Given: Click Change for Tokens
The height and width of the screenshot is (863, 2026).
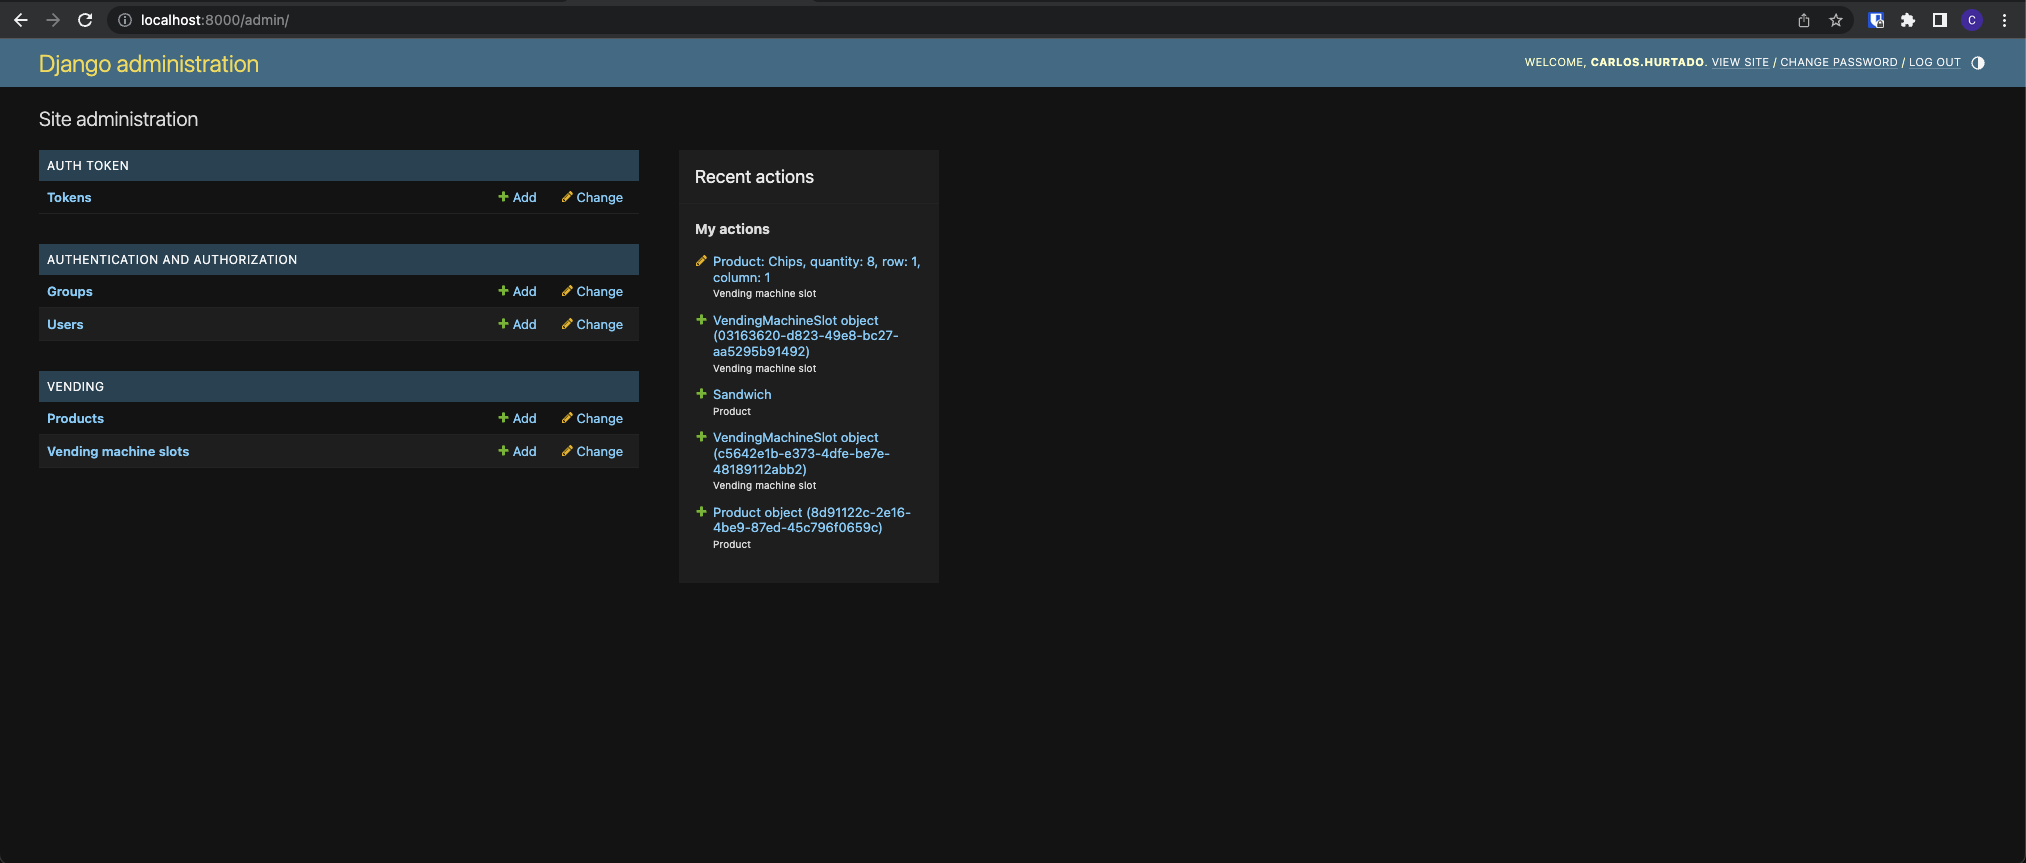Looking at the screenshot, I should click(592, 198).
